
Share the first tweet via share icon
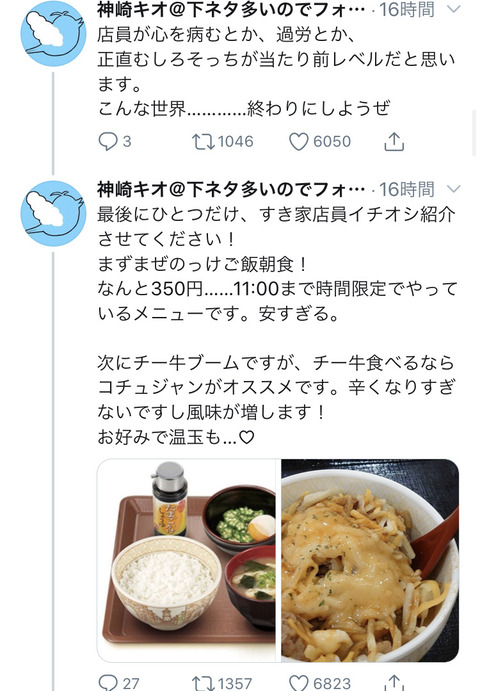394,141
